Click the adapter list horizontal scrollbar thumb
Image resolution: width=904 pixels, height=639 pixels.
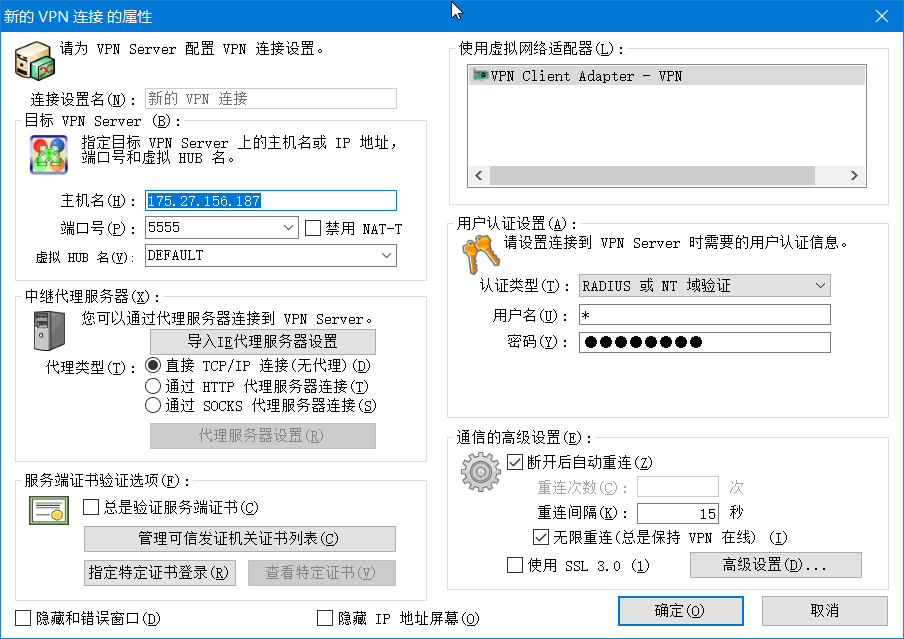click(652, 175)
